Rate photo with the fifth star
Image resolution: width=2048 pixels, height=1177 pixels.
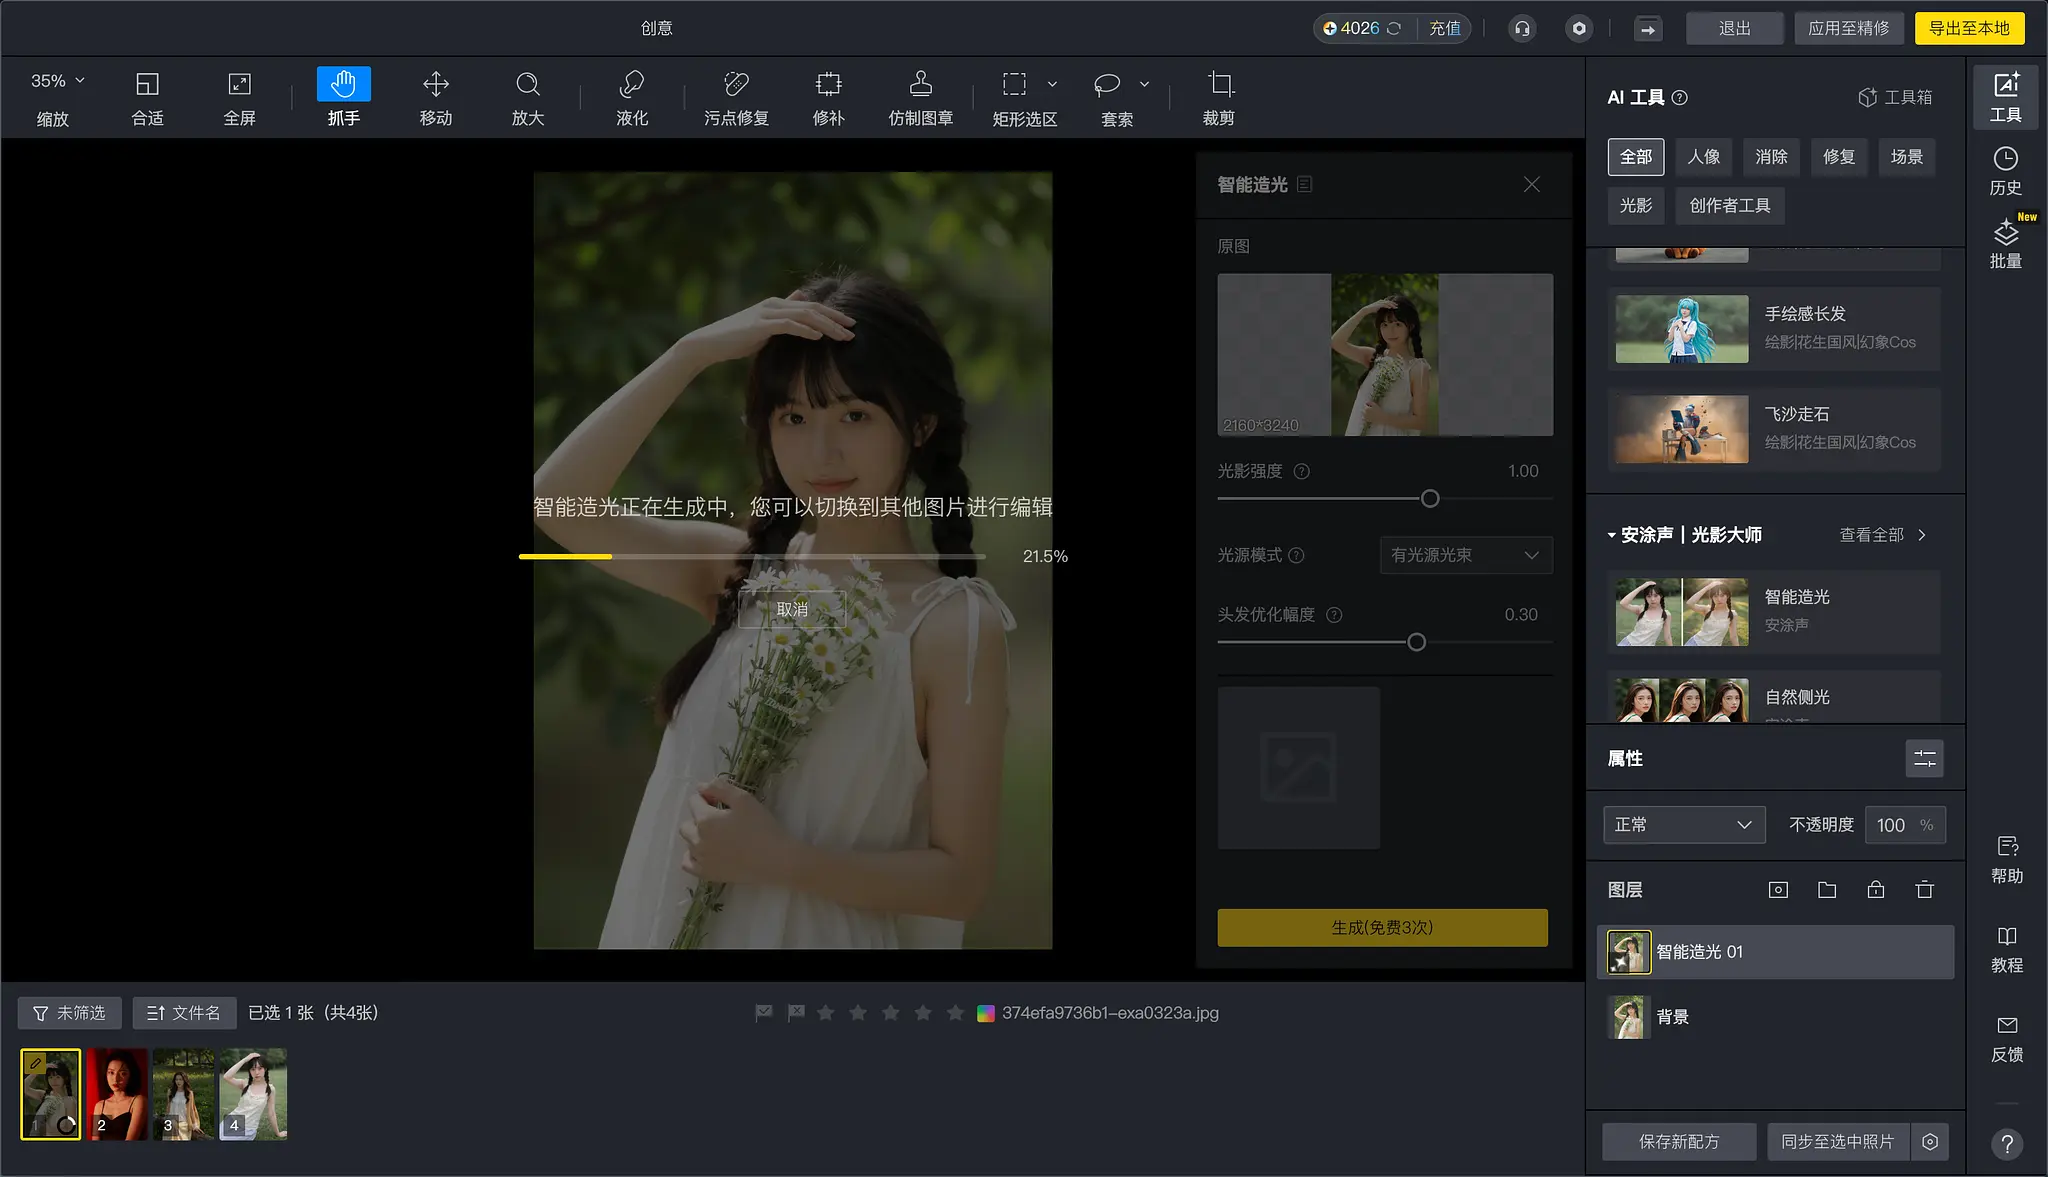pyautogui.click(x=955, y=1013)
